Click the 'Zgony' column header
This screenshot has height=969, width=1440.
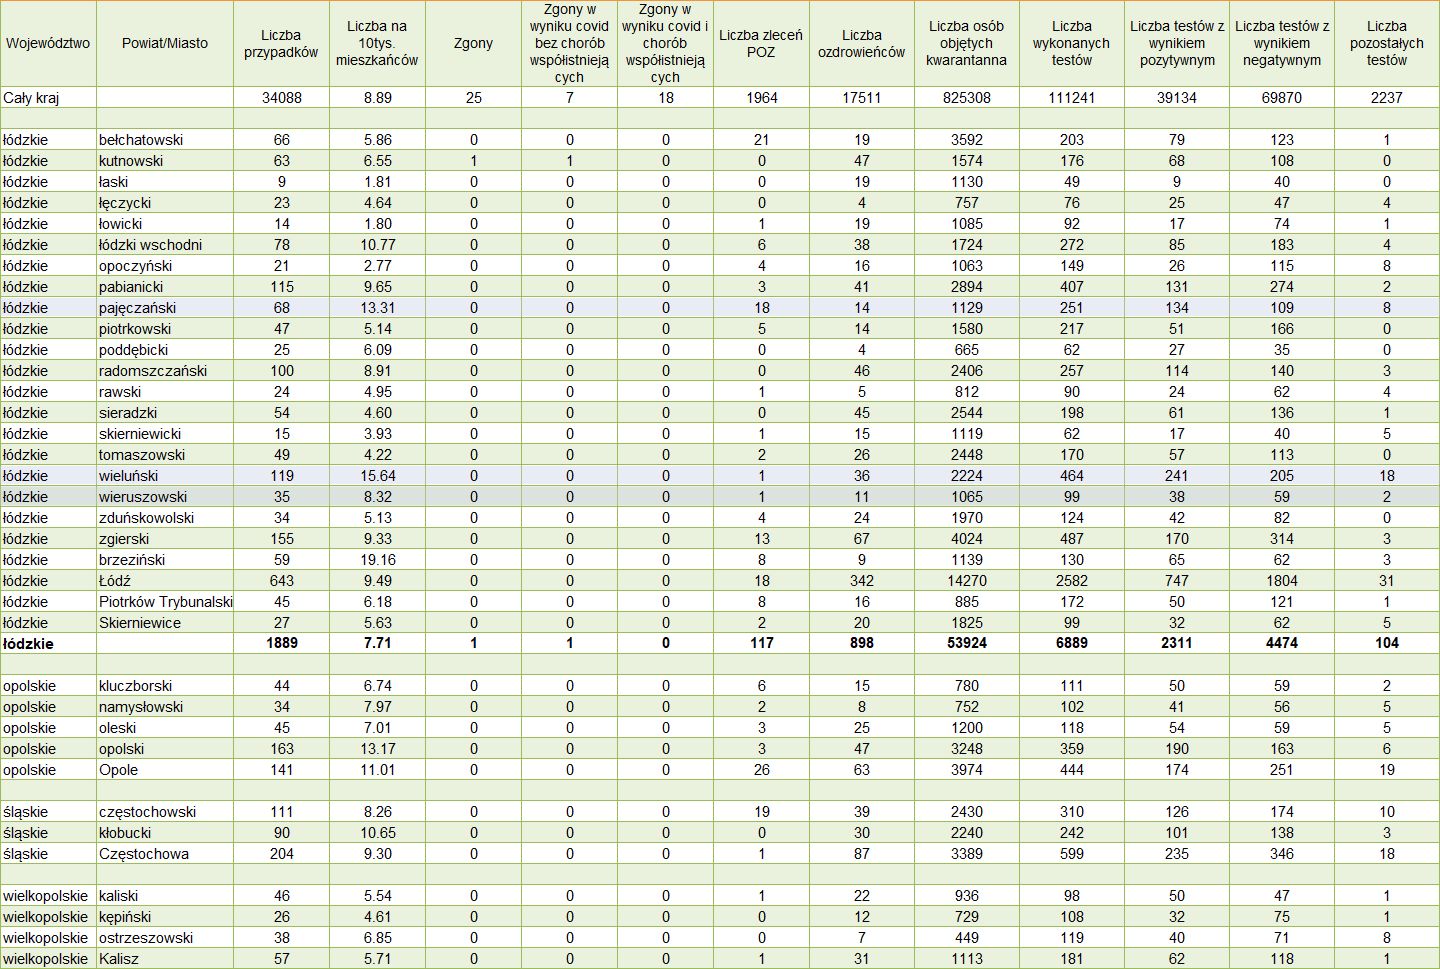tap(473, 43)
